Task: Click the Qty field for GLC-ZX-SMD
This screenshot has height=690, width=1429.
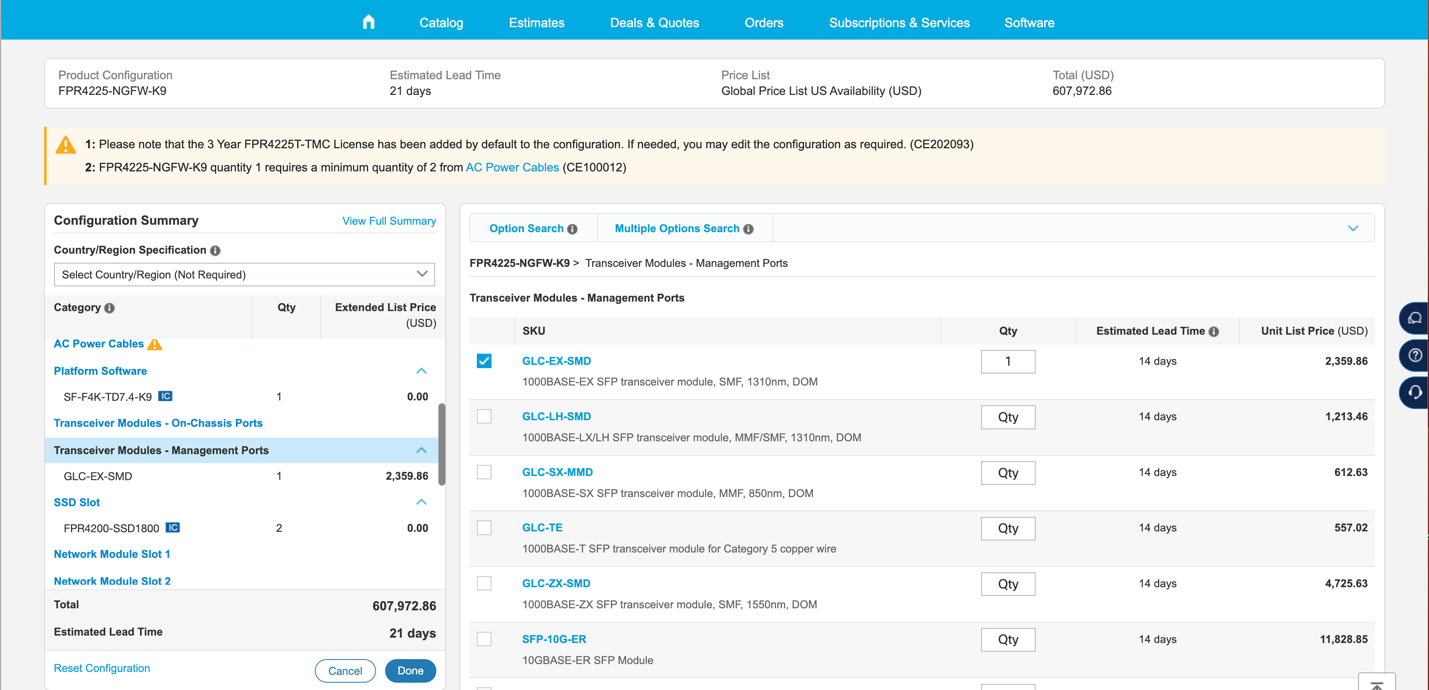Action: tap(1008, 584)
